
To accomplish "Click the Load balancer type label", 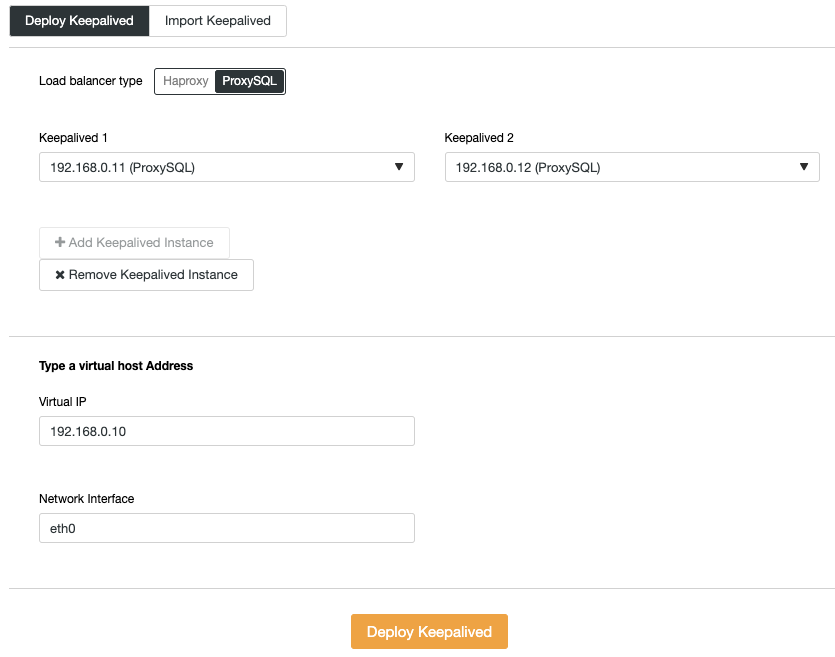I will click(x=91, y=81).
